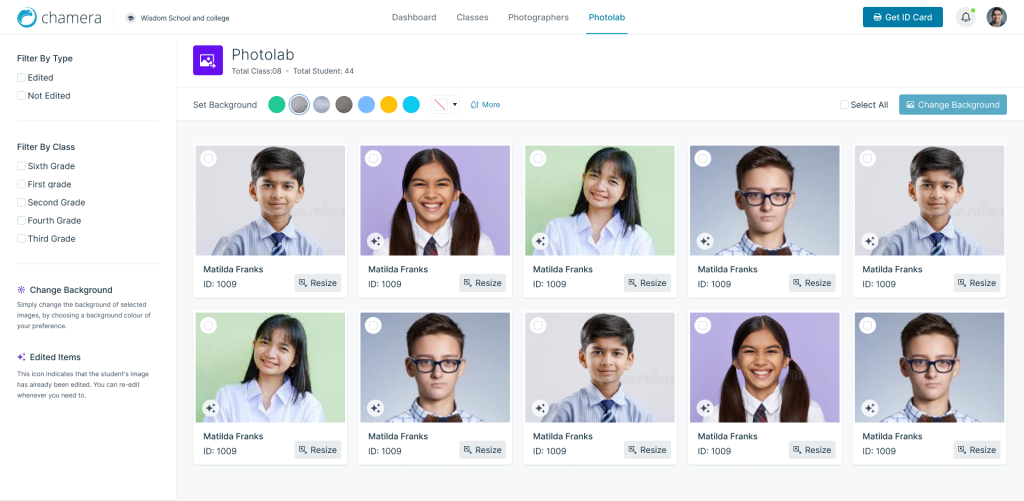
Task: Expand the background swatch dropdown arrow
Action: point(455,105)
